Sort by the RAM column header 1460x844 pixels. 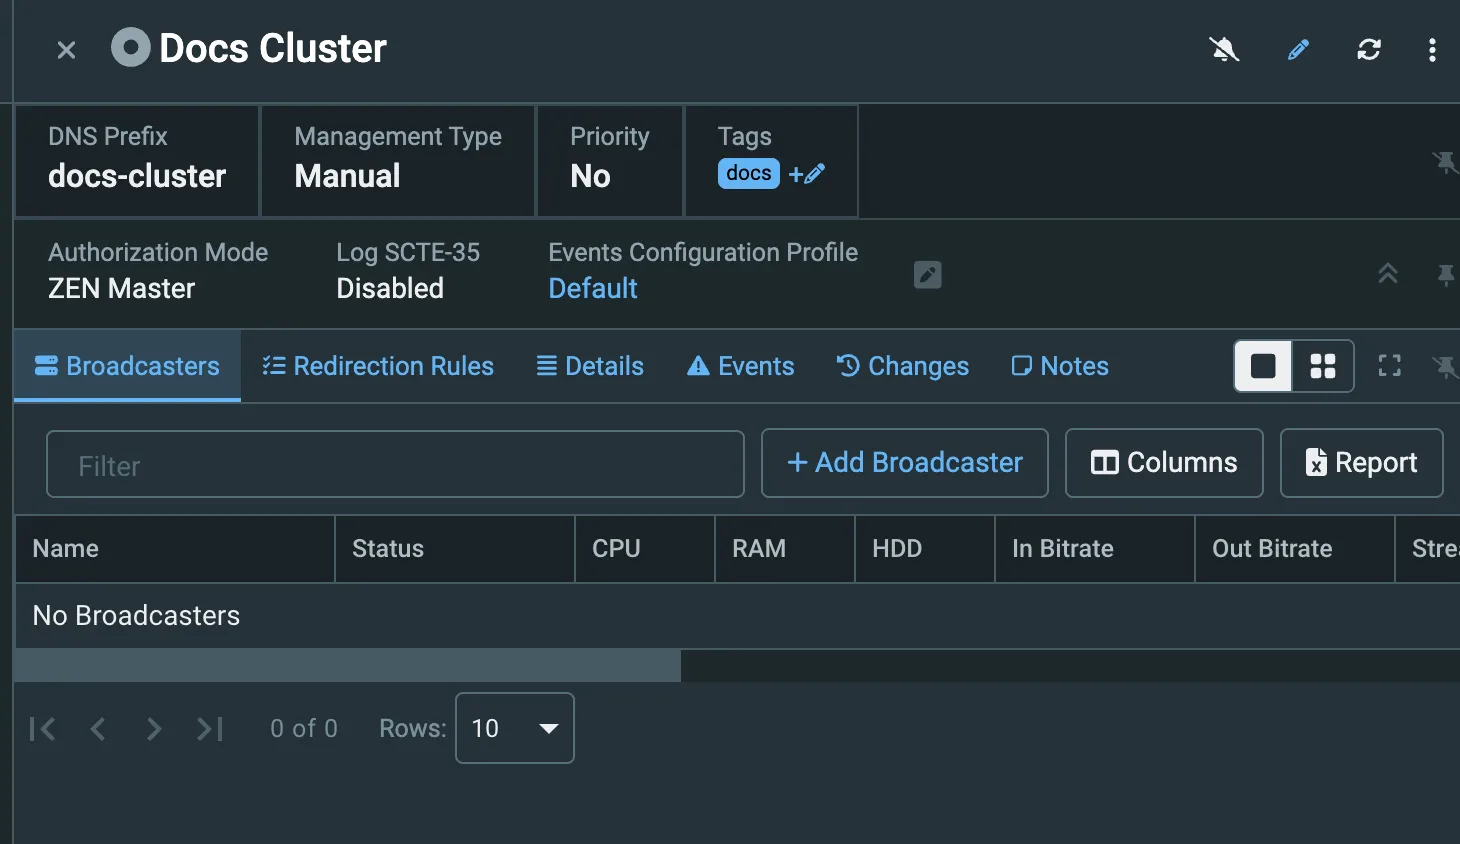785,549
